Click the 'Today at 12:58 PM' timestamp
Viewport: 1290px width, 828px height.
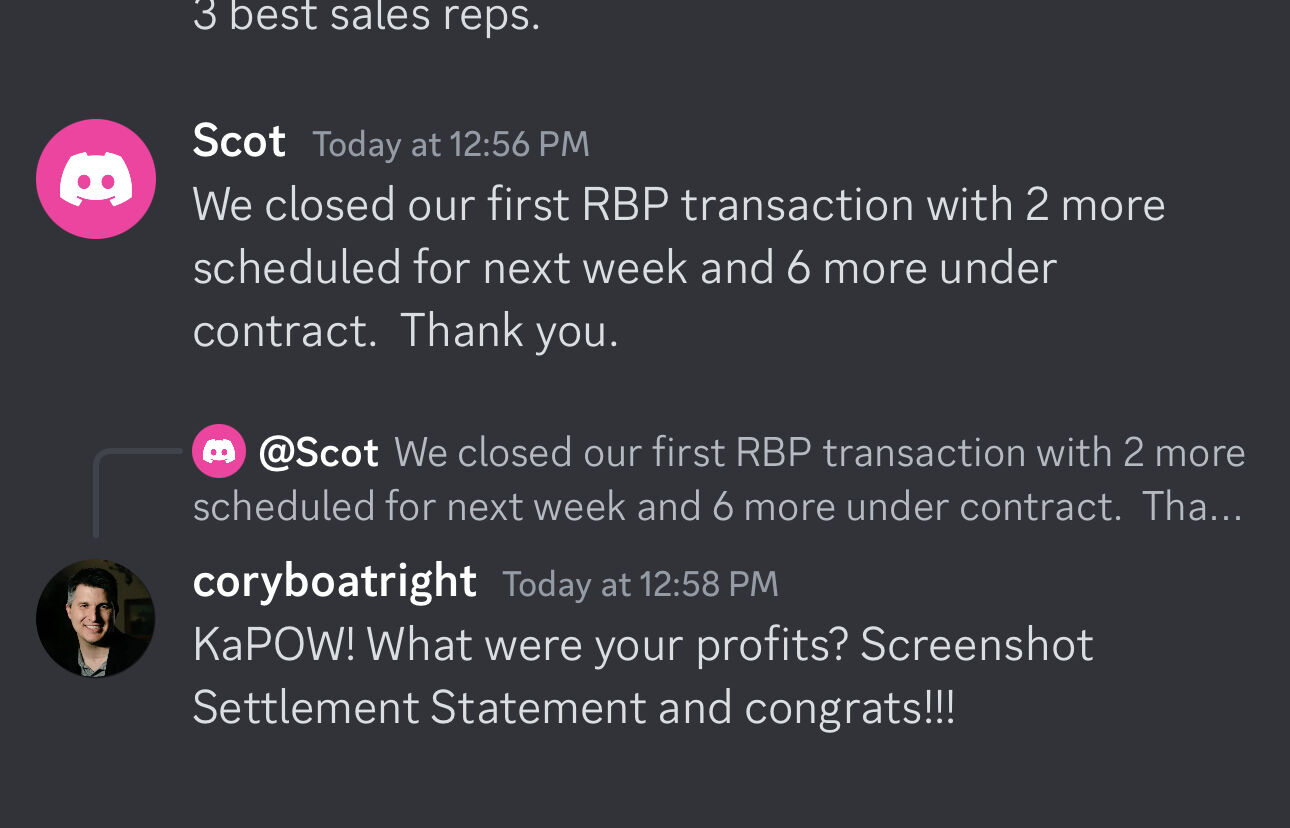click(640, 583)
